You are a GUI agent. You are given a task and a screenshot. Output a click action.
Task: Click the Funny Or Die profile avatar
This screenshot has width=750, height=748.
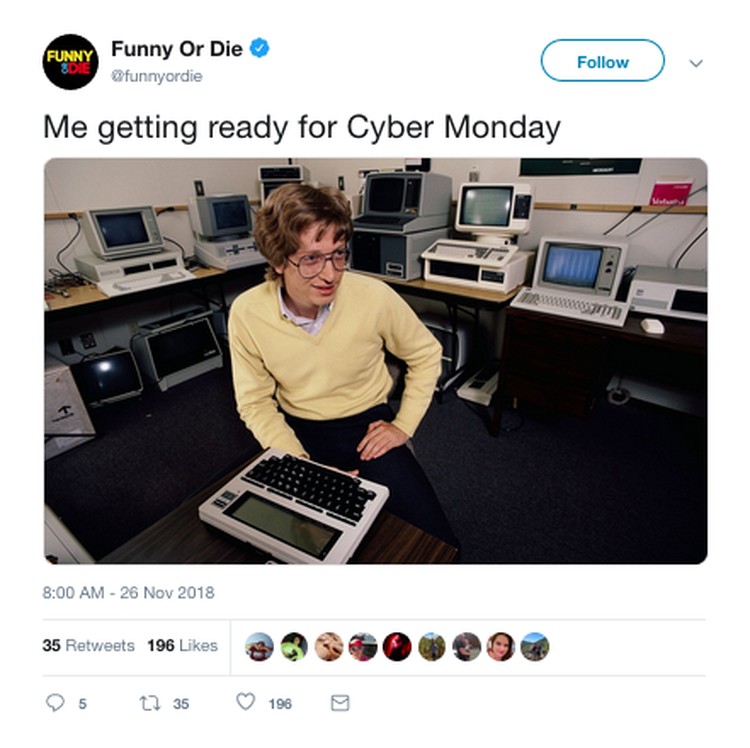(x=70, y=62)
